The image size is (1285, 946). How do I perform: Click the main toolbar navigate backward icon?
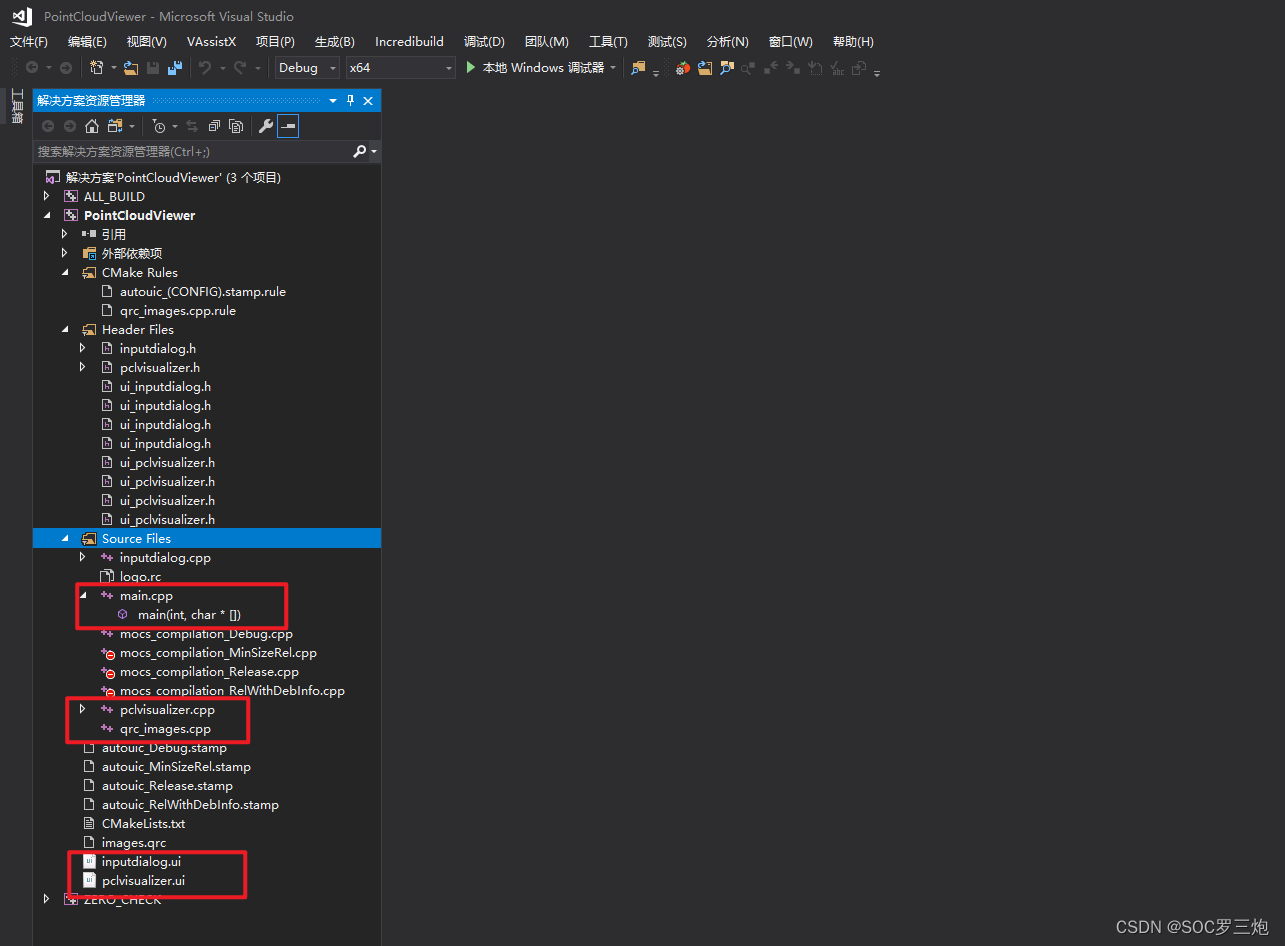click(x=32, y=68)
